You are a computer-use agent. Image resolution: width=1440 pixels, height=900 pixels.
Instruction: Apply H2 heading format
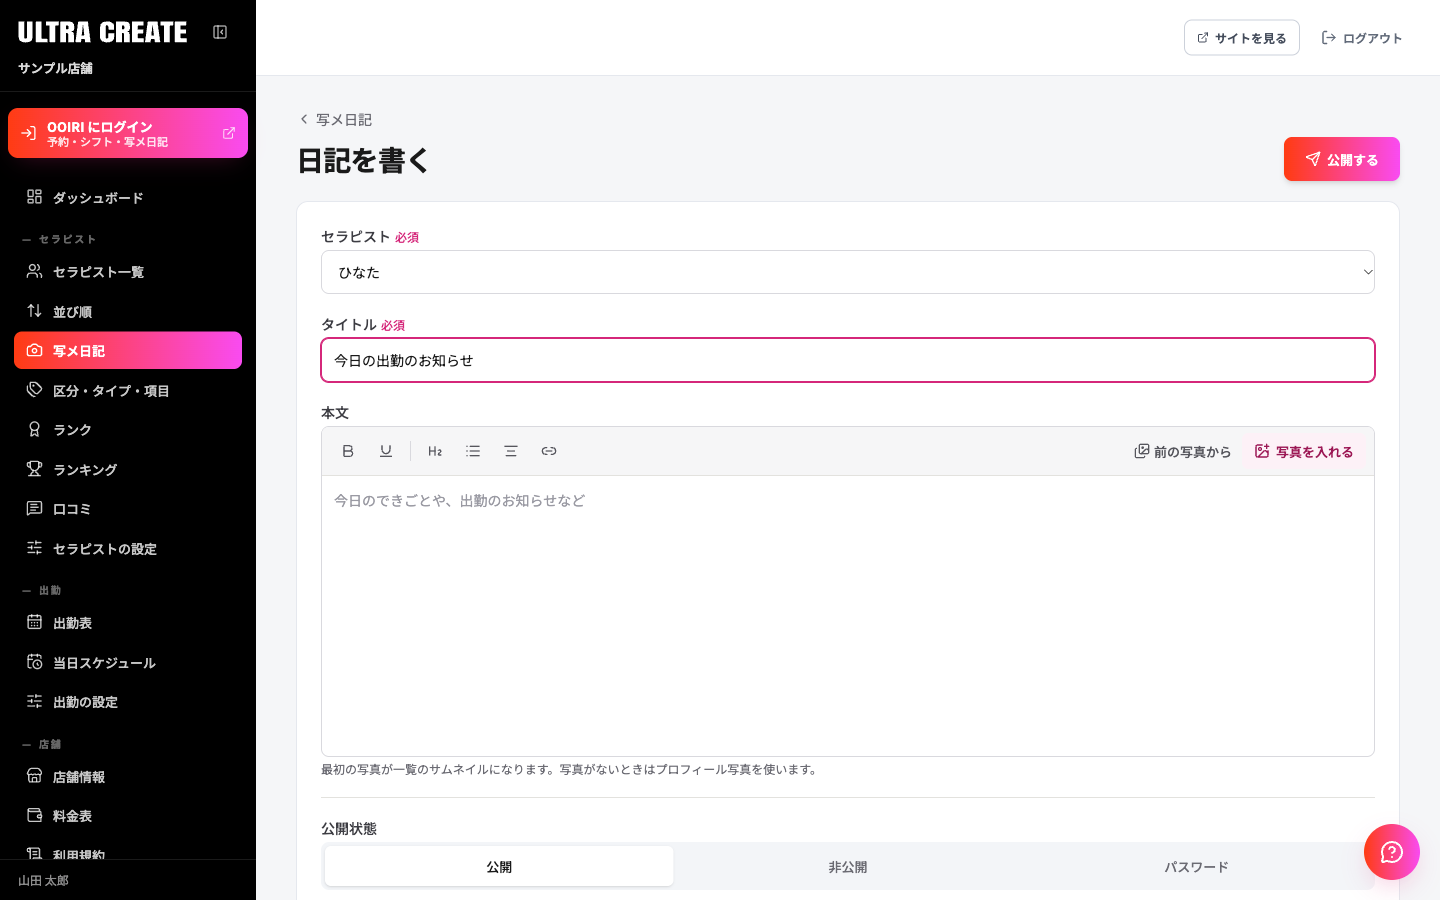click(435, 451)
